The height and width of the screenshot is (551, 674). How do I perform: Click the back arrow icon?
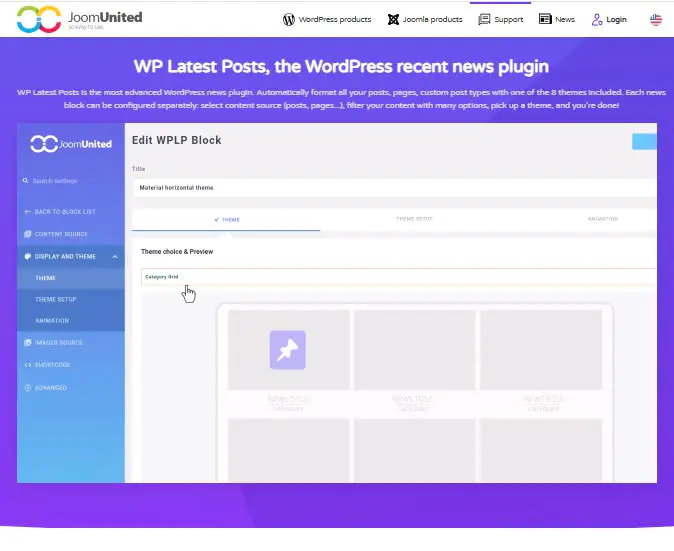click(x=28, y=211)
